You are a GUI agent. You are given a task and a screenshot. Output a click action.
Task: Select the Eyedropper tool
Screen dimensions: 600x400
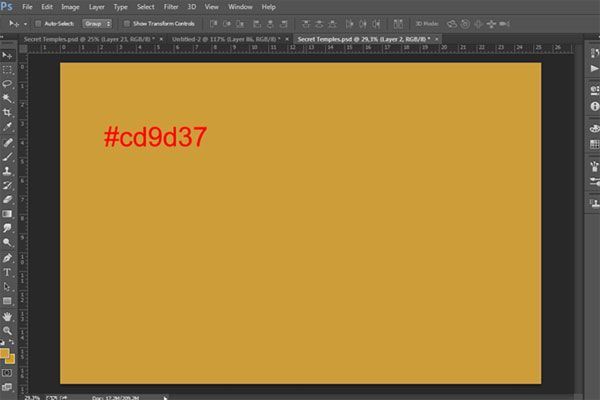point(7,128)
